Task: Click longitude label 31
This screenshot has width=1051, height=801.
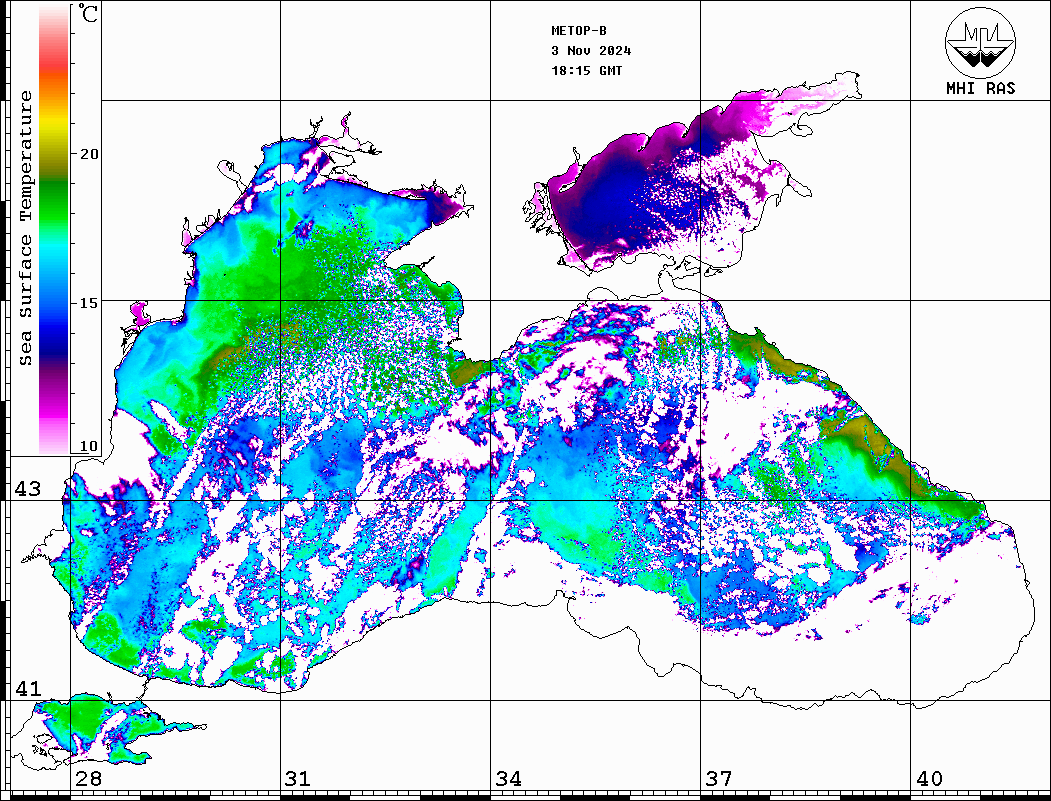Action: 298,778
